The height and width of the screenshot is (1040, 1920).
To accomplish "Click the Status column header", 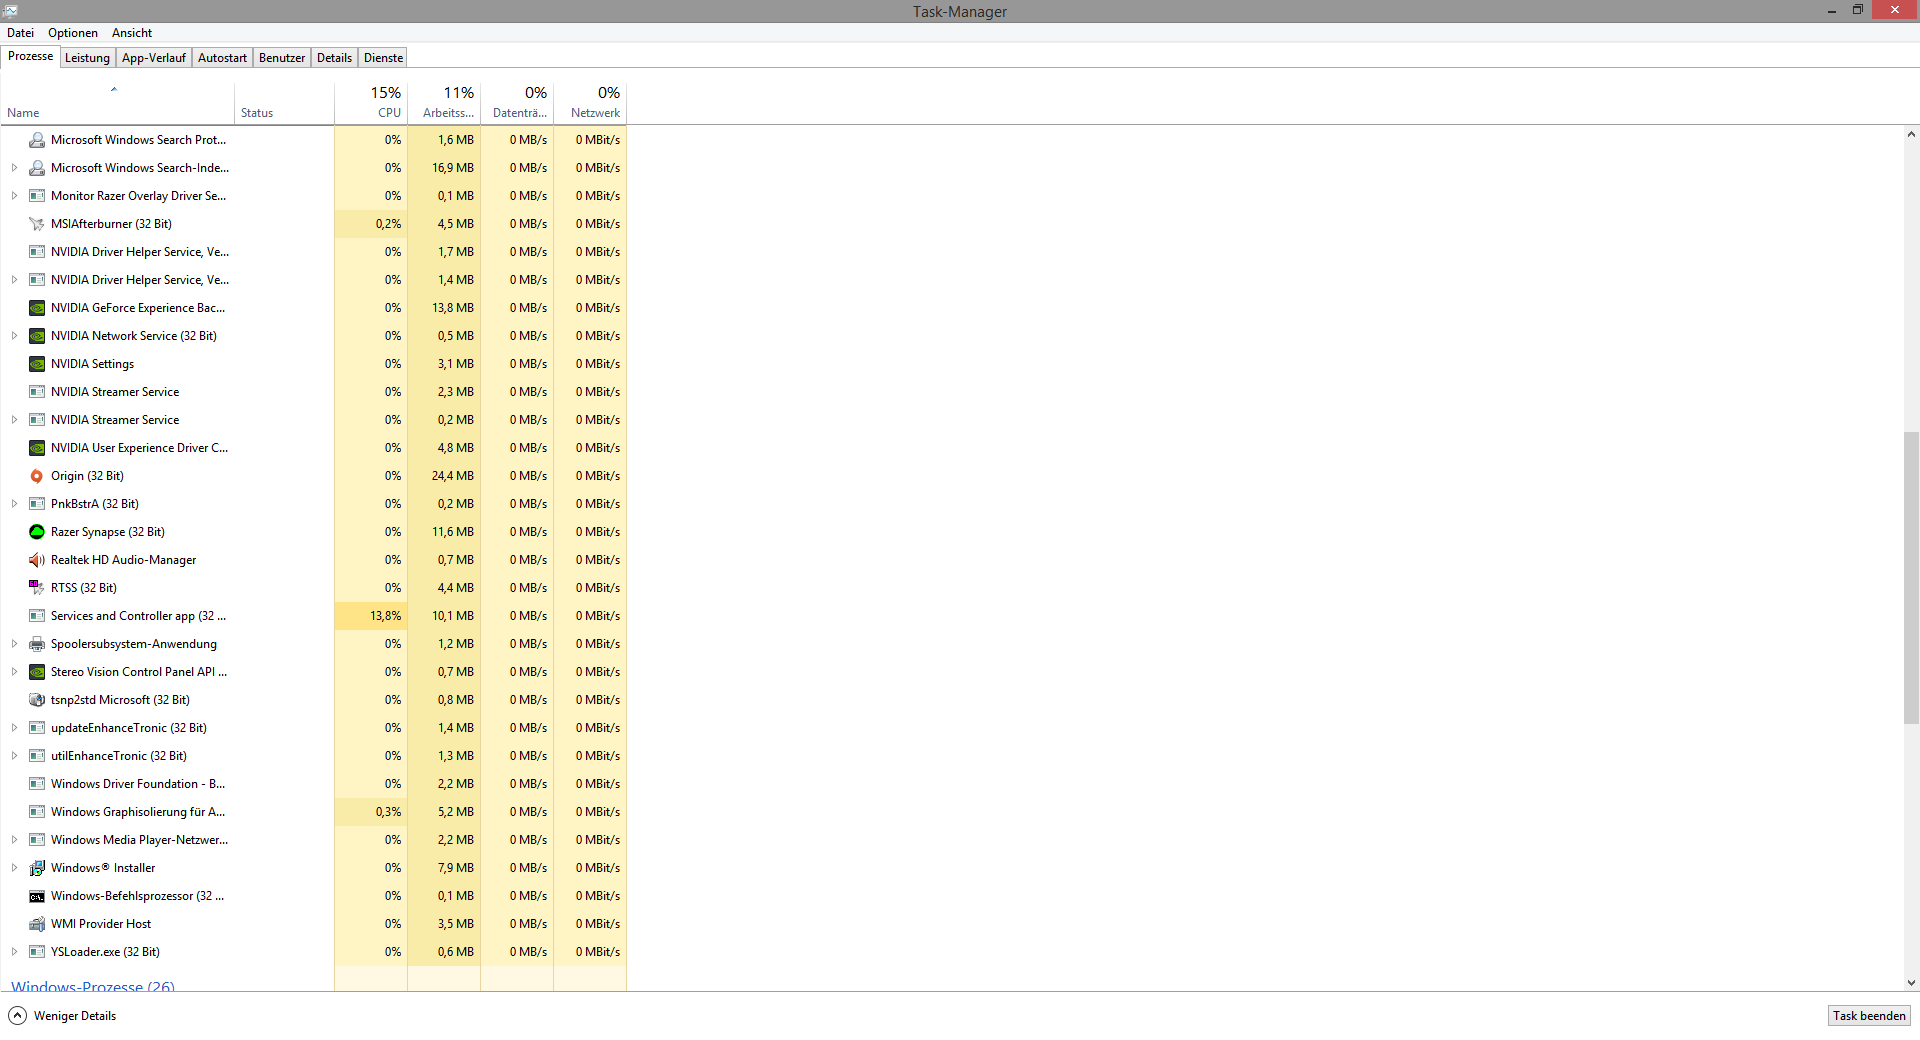I will coord(285,103).
